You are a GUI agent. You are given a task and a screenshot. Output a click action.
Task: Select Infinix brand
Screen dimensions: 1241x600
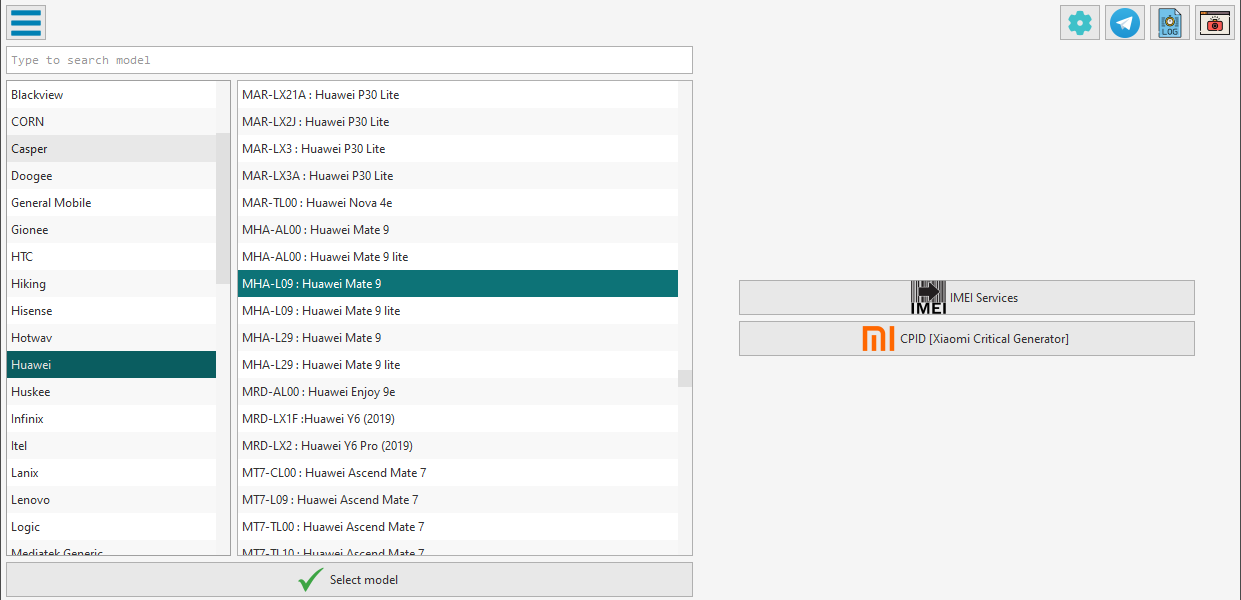tap(111, 419)
